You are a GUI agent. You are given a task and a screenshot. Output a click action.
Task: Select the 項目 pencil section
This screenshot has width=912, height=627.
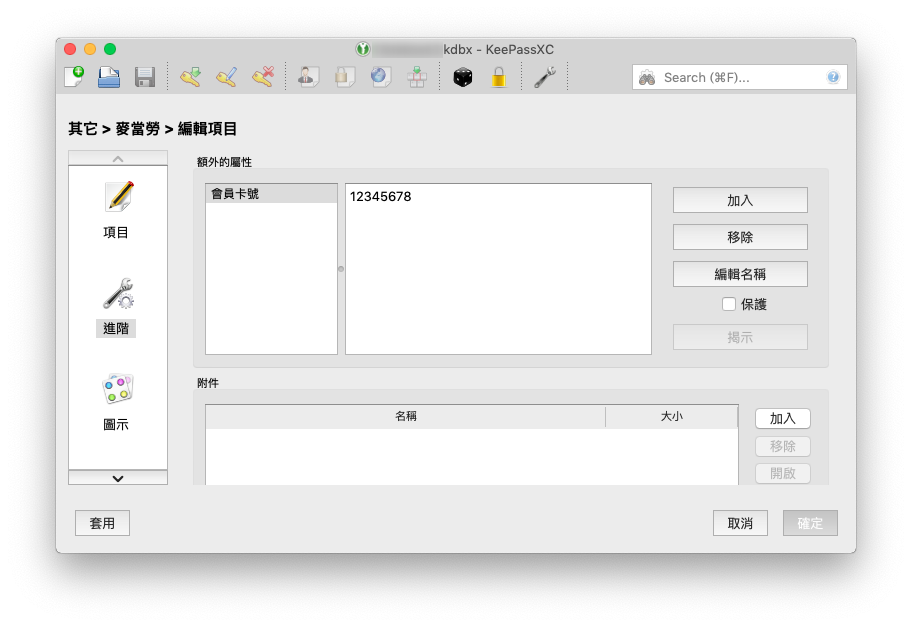pos(117,210)
